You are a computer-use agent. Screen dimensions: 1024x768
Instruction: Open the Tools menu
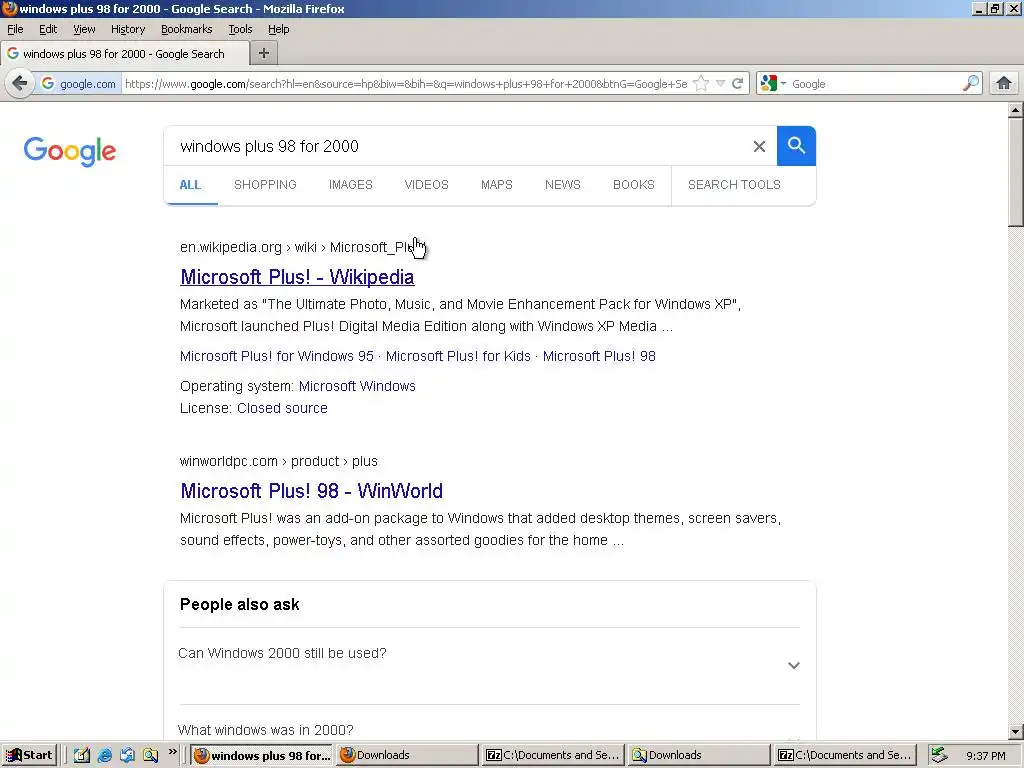click(240, 29)
